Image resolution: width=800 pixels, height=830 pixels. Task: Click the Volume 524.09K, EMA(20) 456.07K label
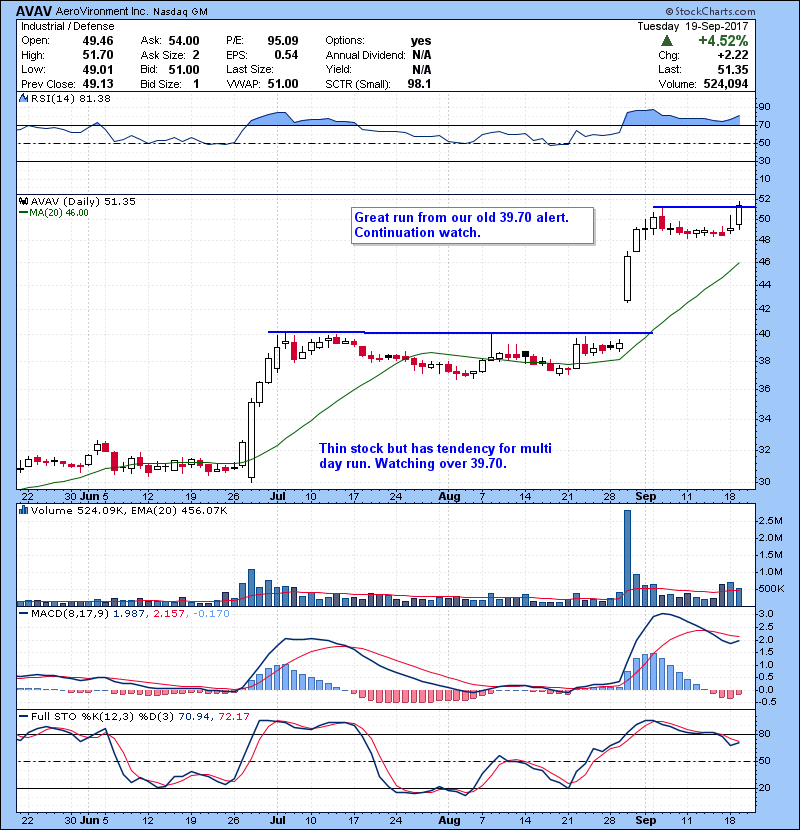(129, 511)
